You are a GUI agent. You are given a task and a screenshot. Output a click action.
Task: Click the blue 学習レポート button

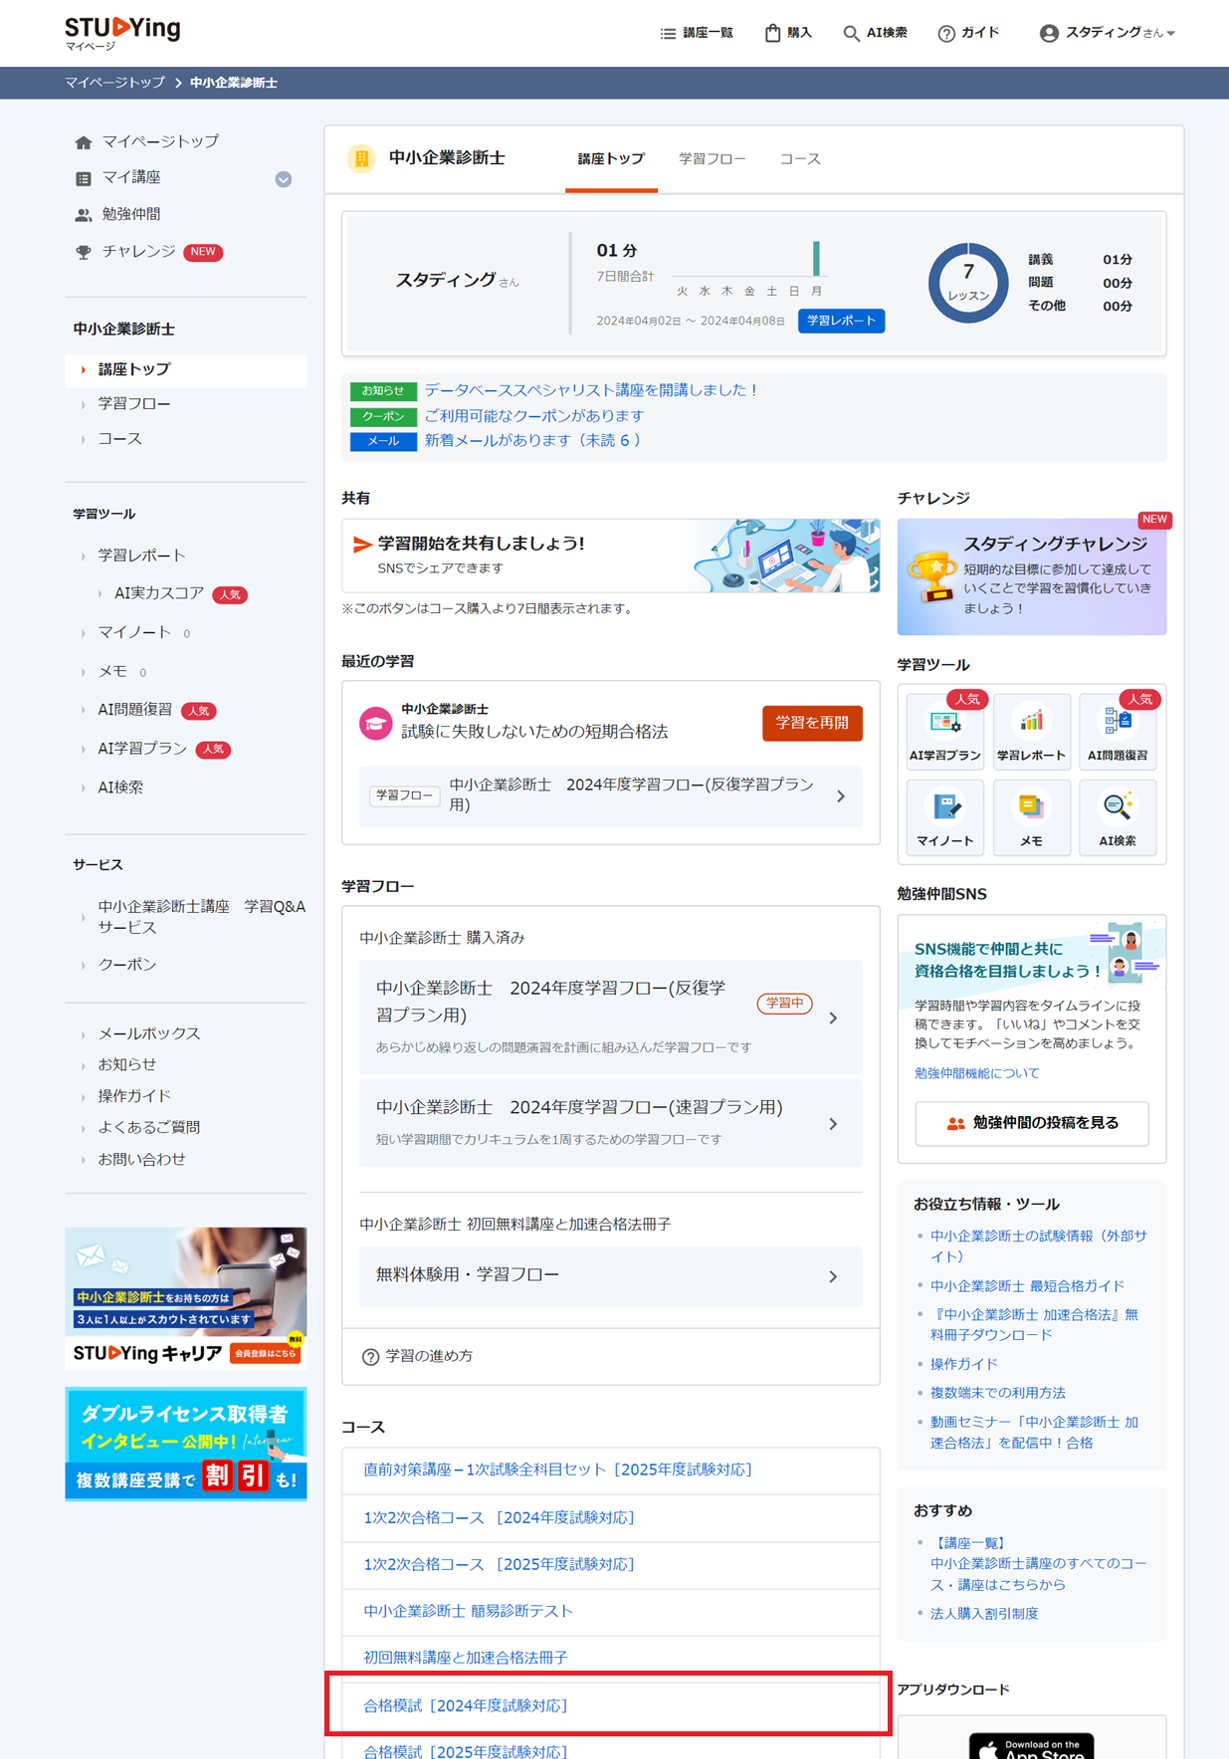pos(841,321)
